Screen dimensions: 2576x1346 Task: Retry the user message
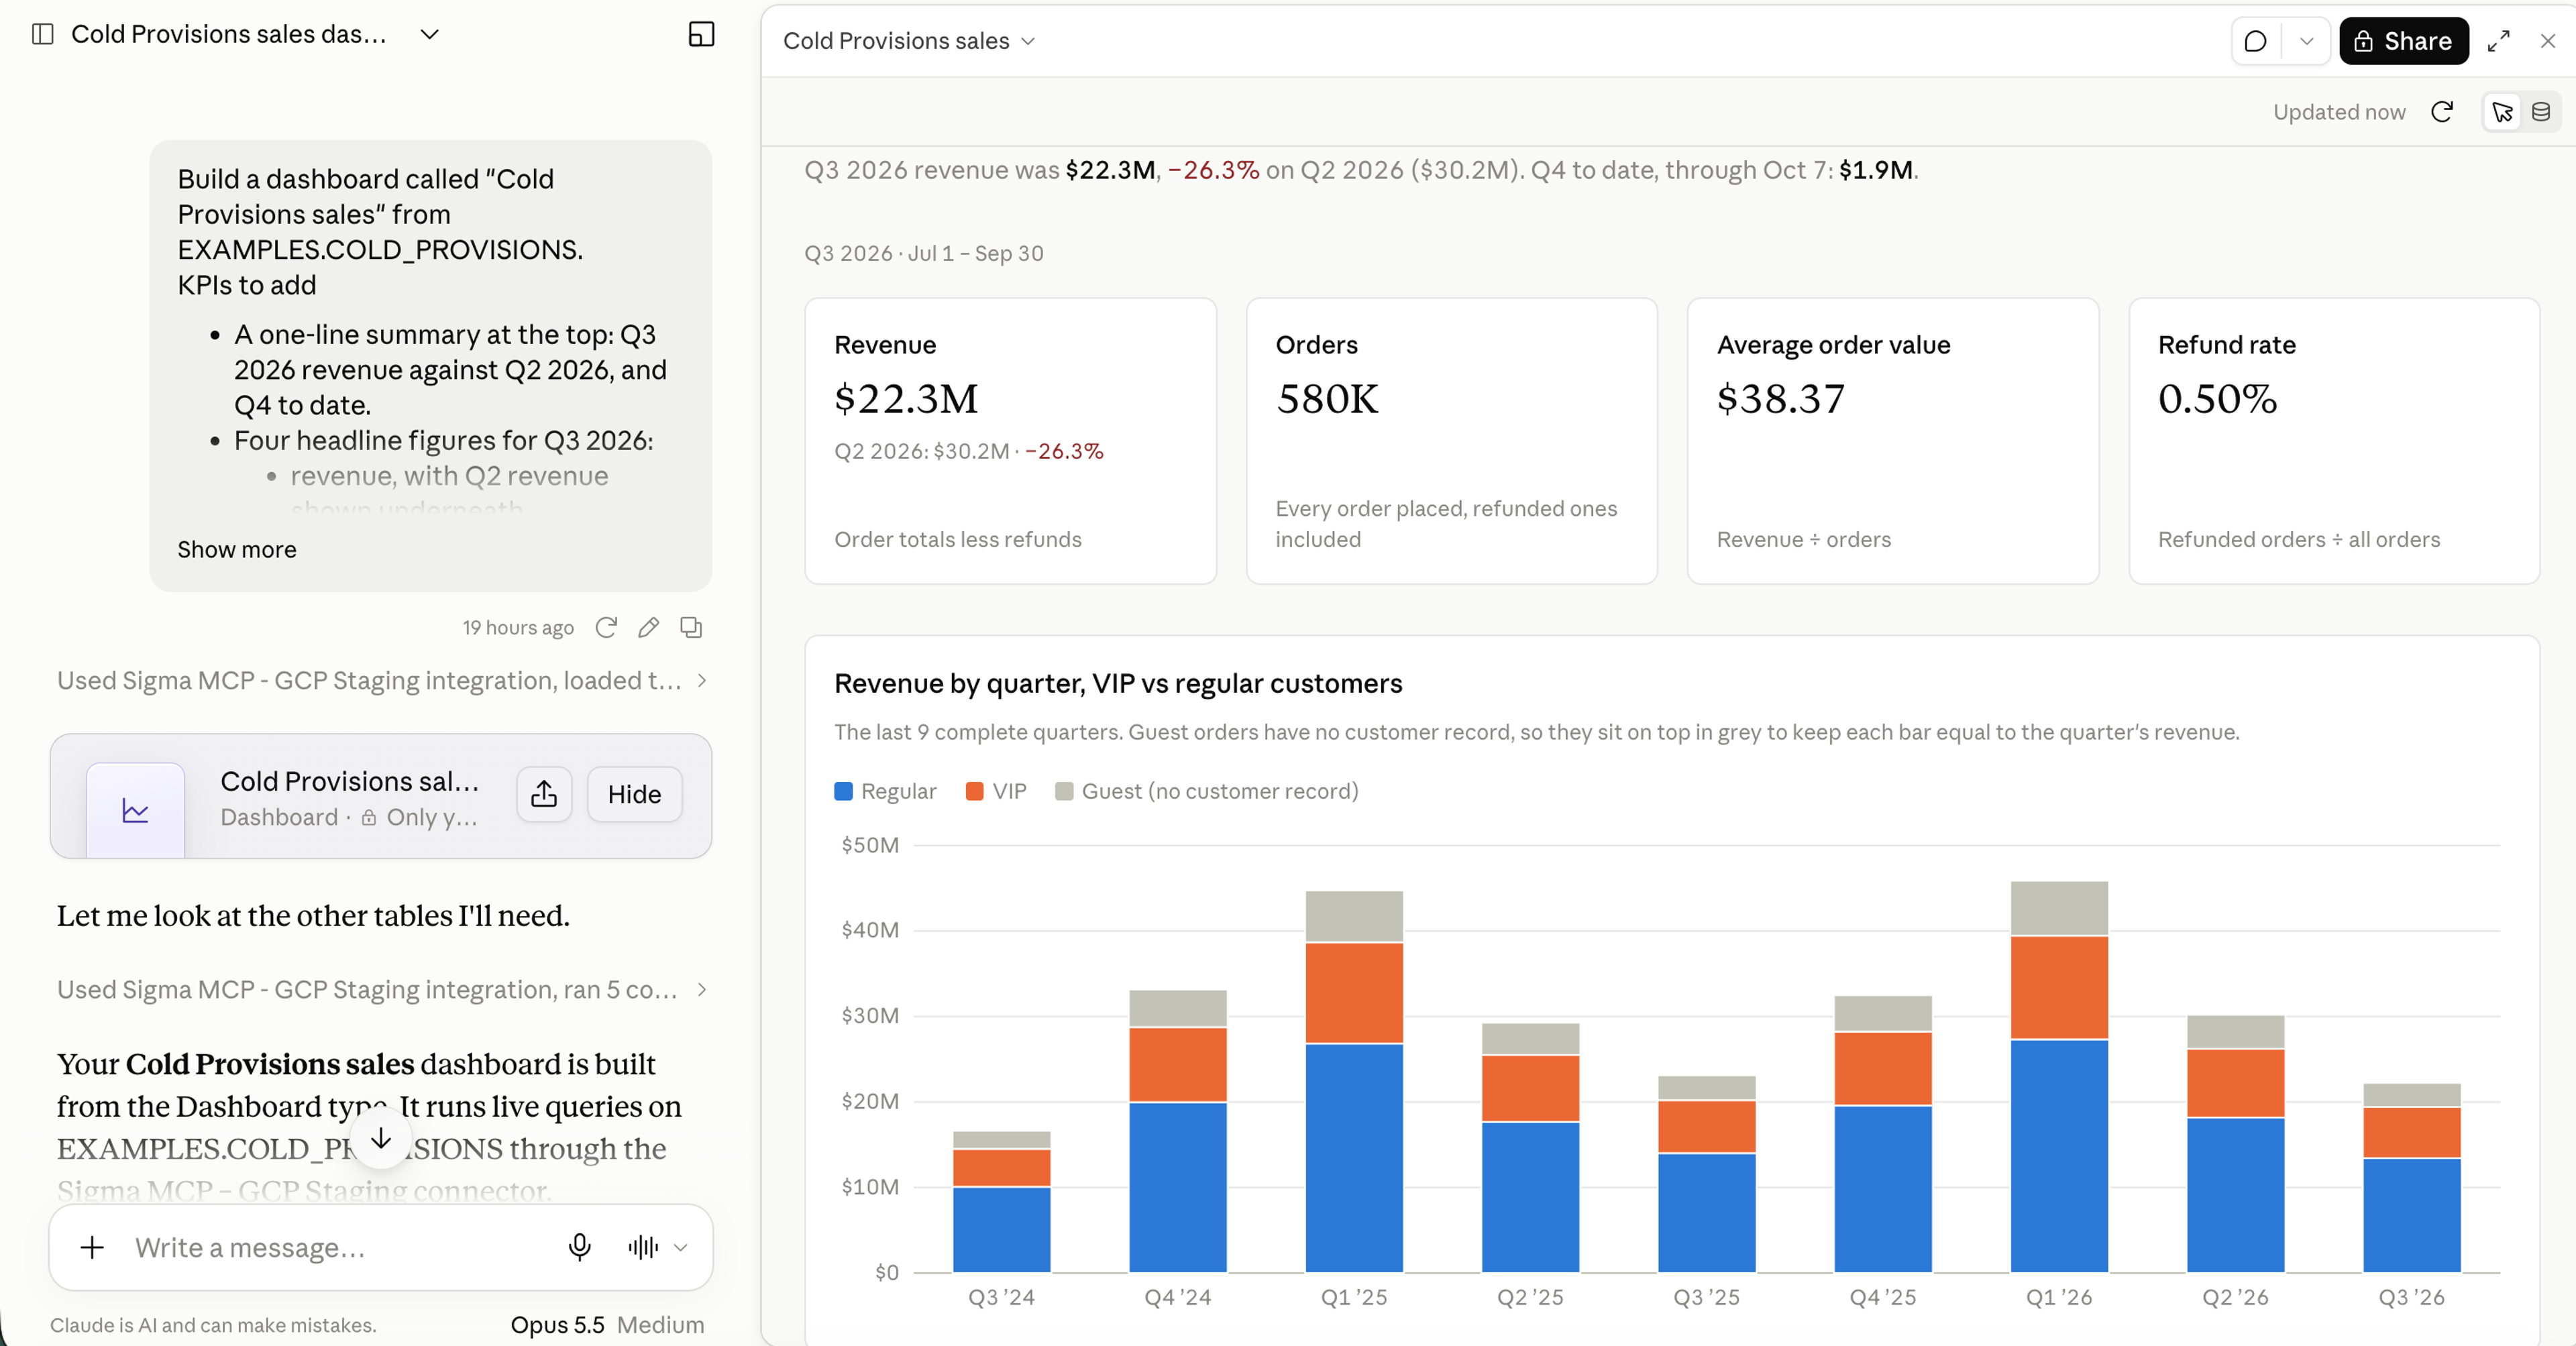(606, 627)
